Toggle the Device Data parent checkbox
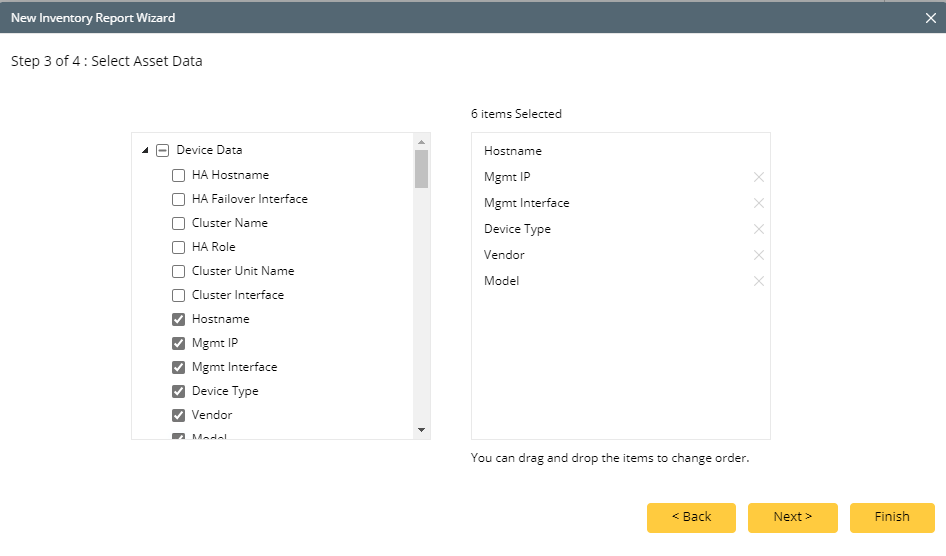 (x=163, y=150)
